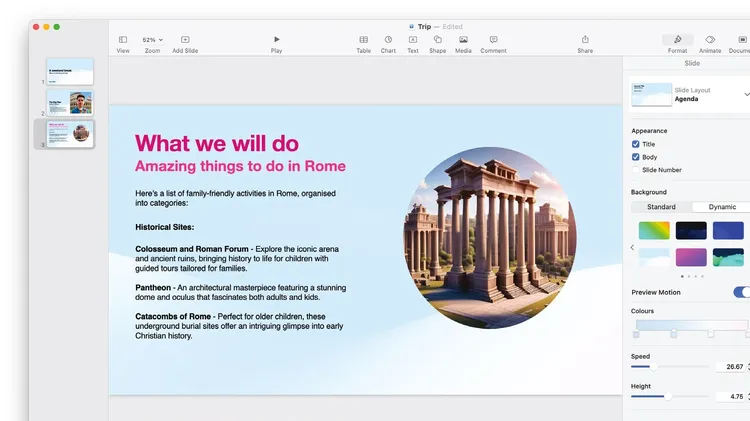Viewport: 750px width, 421px height.
Task: Open the Zoom percentage dropdown
Action: 152,40
